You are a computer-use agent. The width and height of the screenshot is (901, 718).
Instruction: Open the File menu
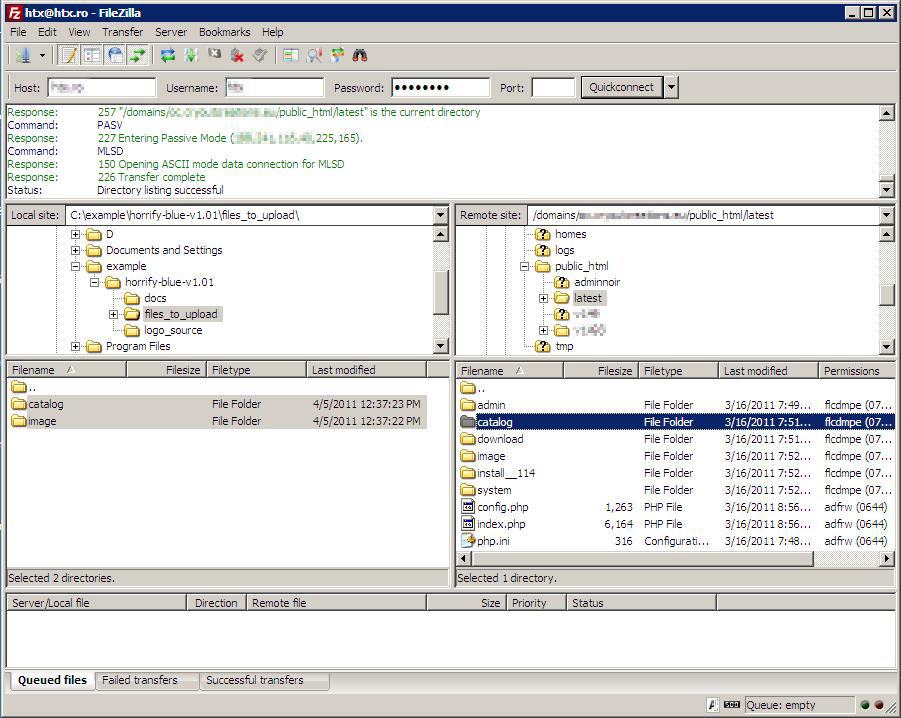point(18,32)
